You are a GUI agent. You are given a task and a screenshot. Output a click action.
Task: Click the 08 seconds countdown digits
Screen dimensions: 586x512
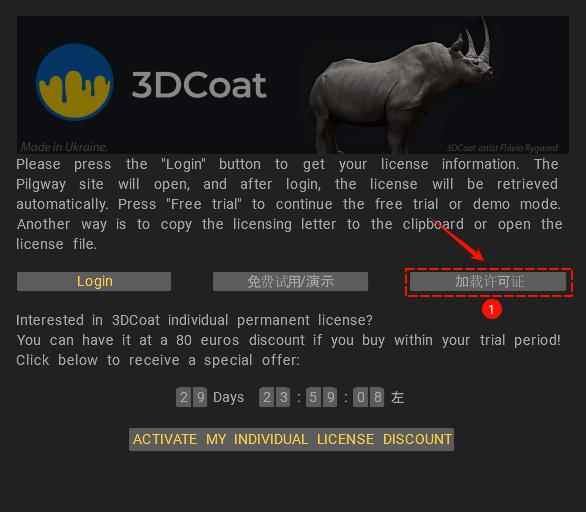click(368, 397)
